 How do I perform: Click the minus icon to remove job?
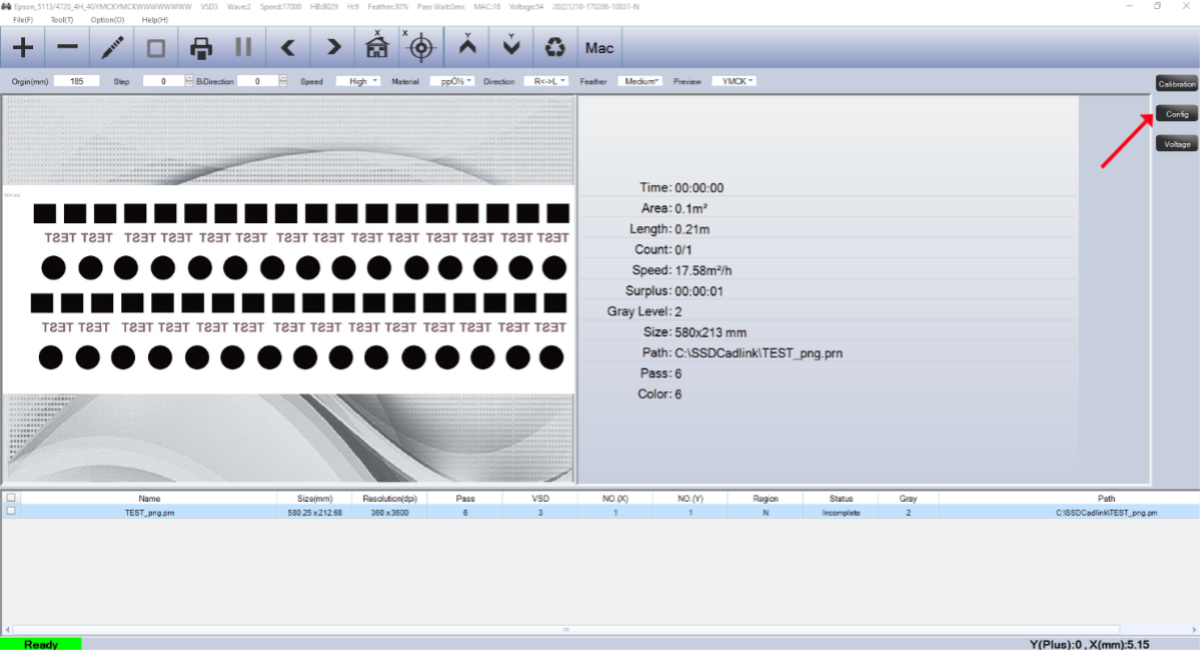[67, 47]
